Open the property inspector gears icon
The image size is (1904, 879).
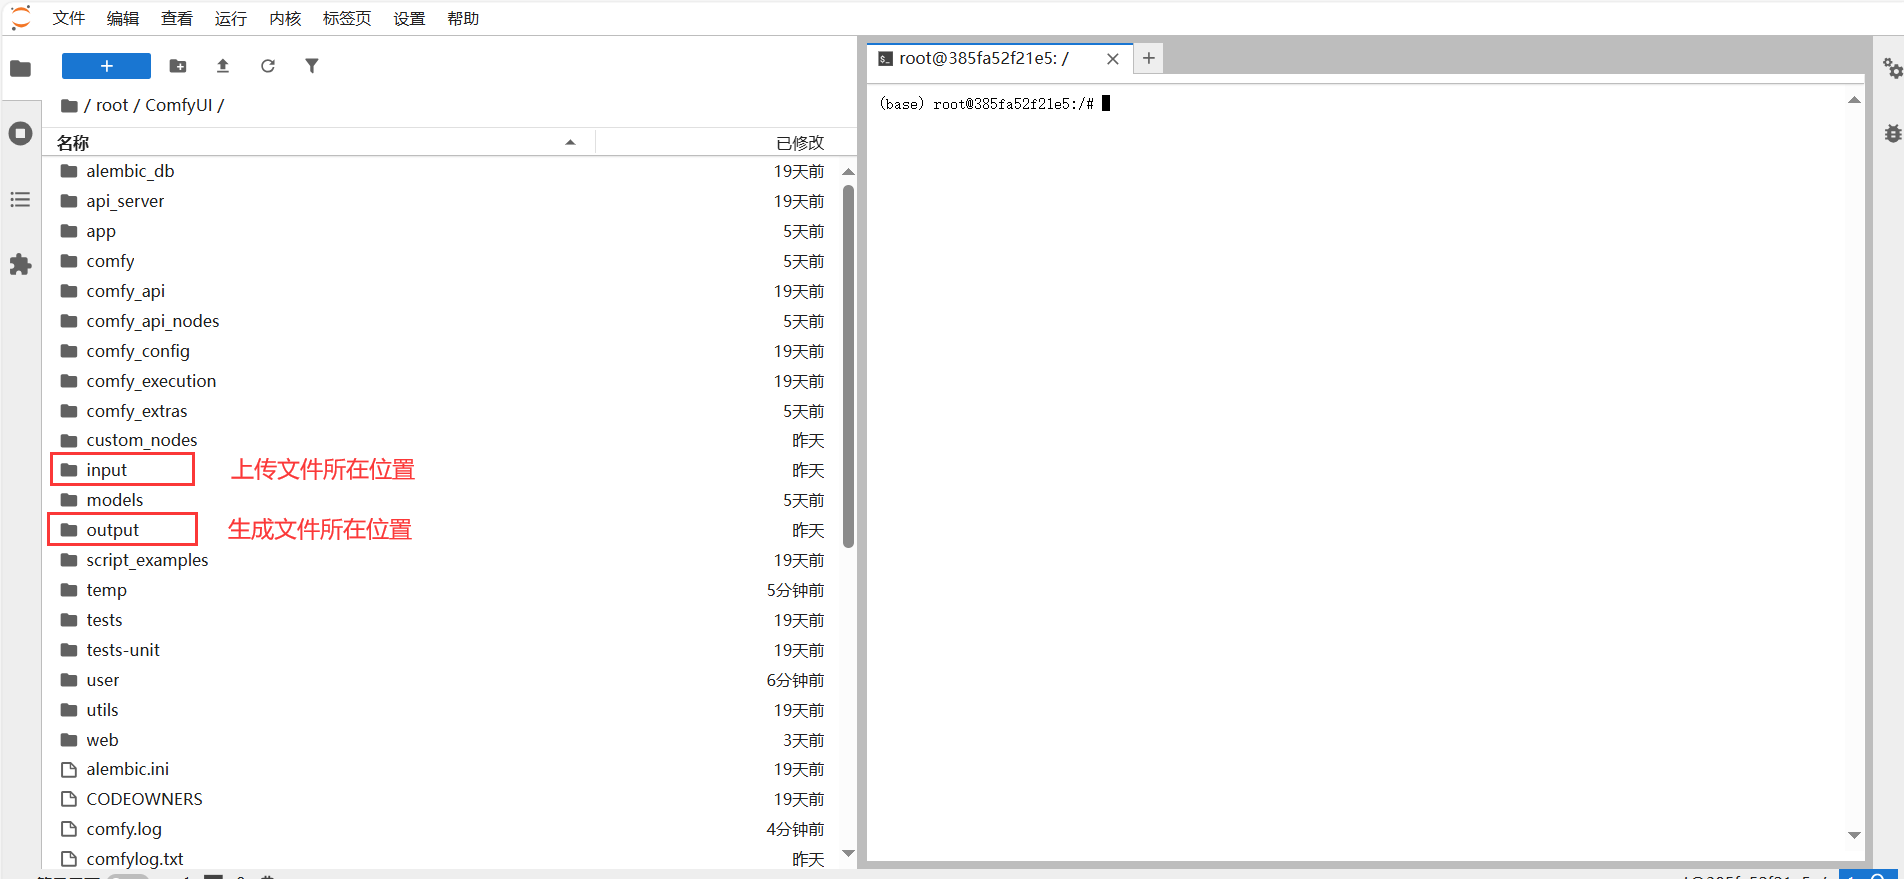[x=1892, y=68]
